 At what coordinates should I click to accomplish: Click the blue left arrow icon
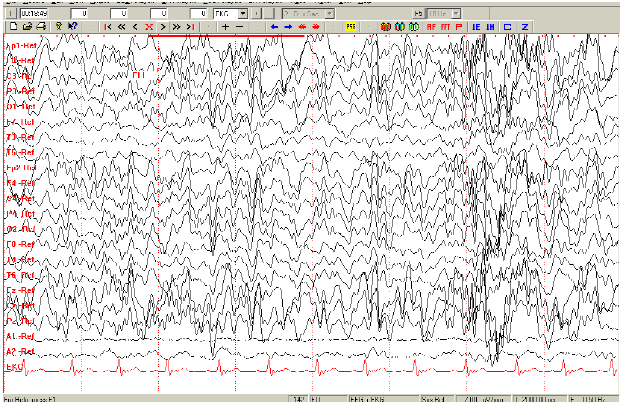(274, 27)
